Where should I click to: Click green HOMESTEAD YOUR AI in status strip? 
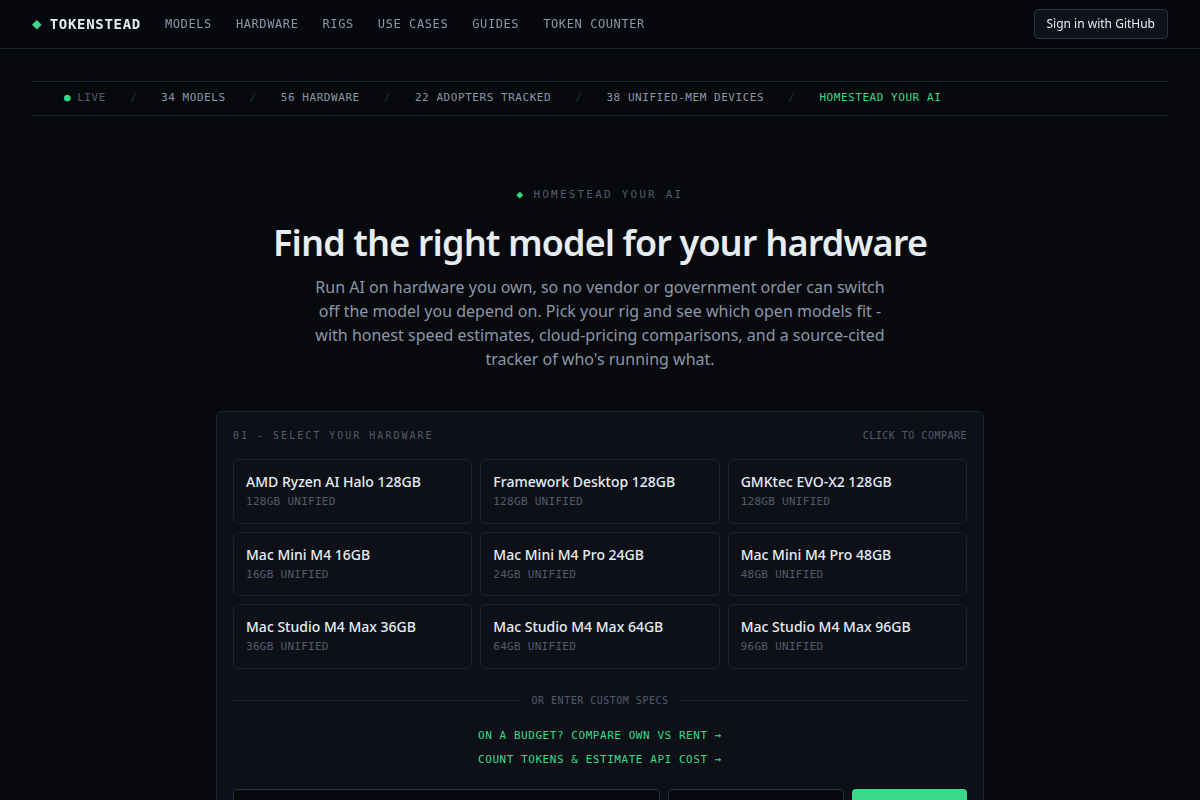880,98
